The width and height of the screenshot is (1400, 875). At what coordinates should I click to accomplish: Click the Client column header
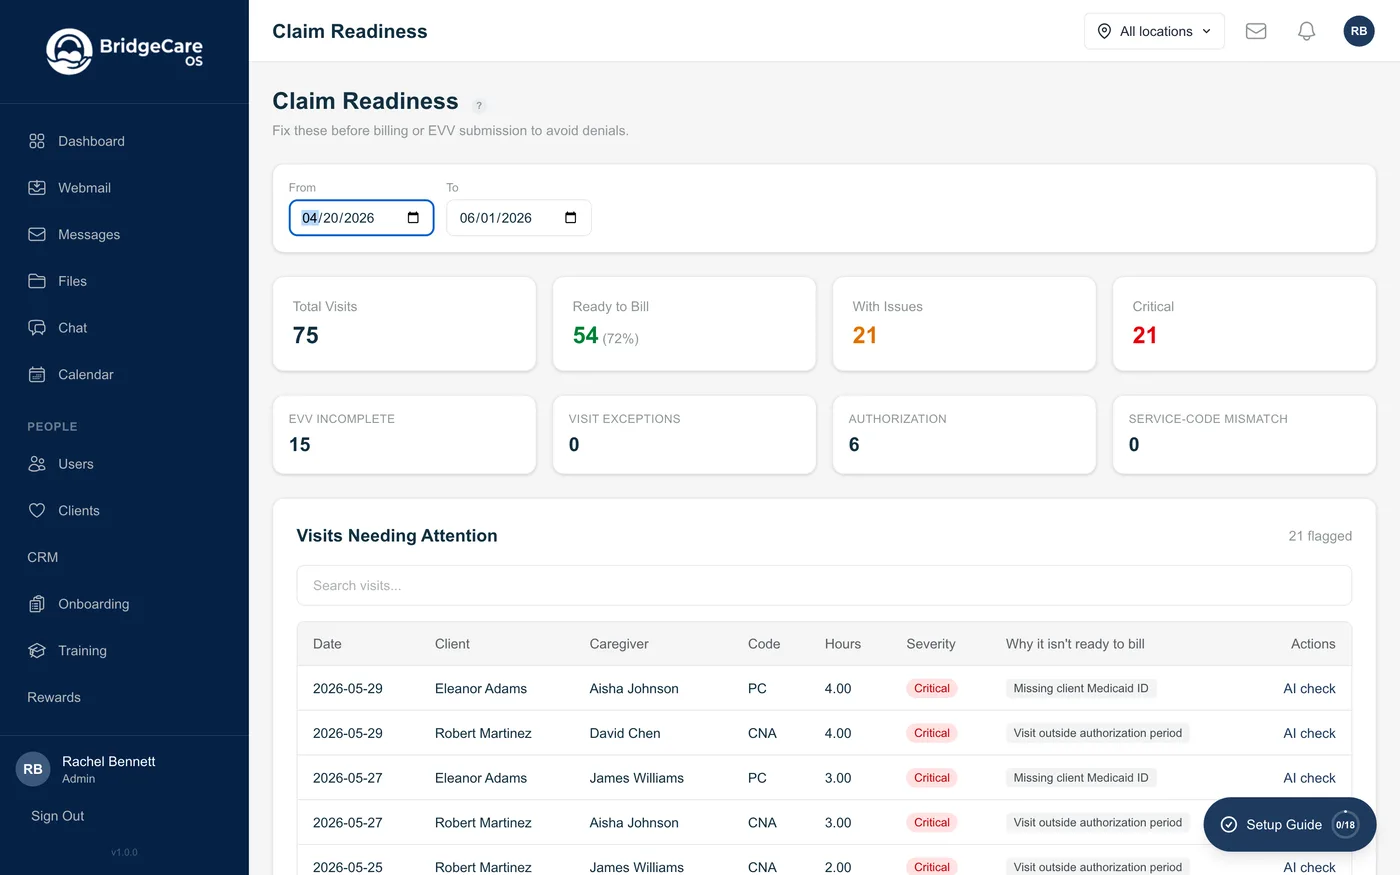point(452,644)
